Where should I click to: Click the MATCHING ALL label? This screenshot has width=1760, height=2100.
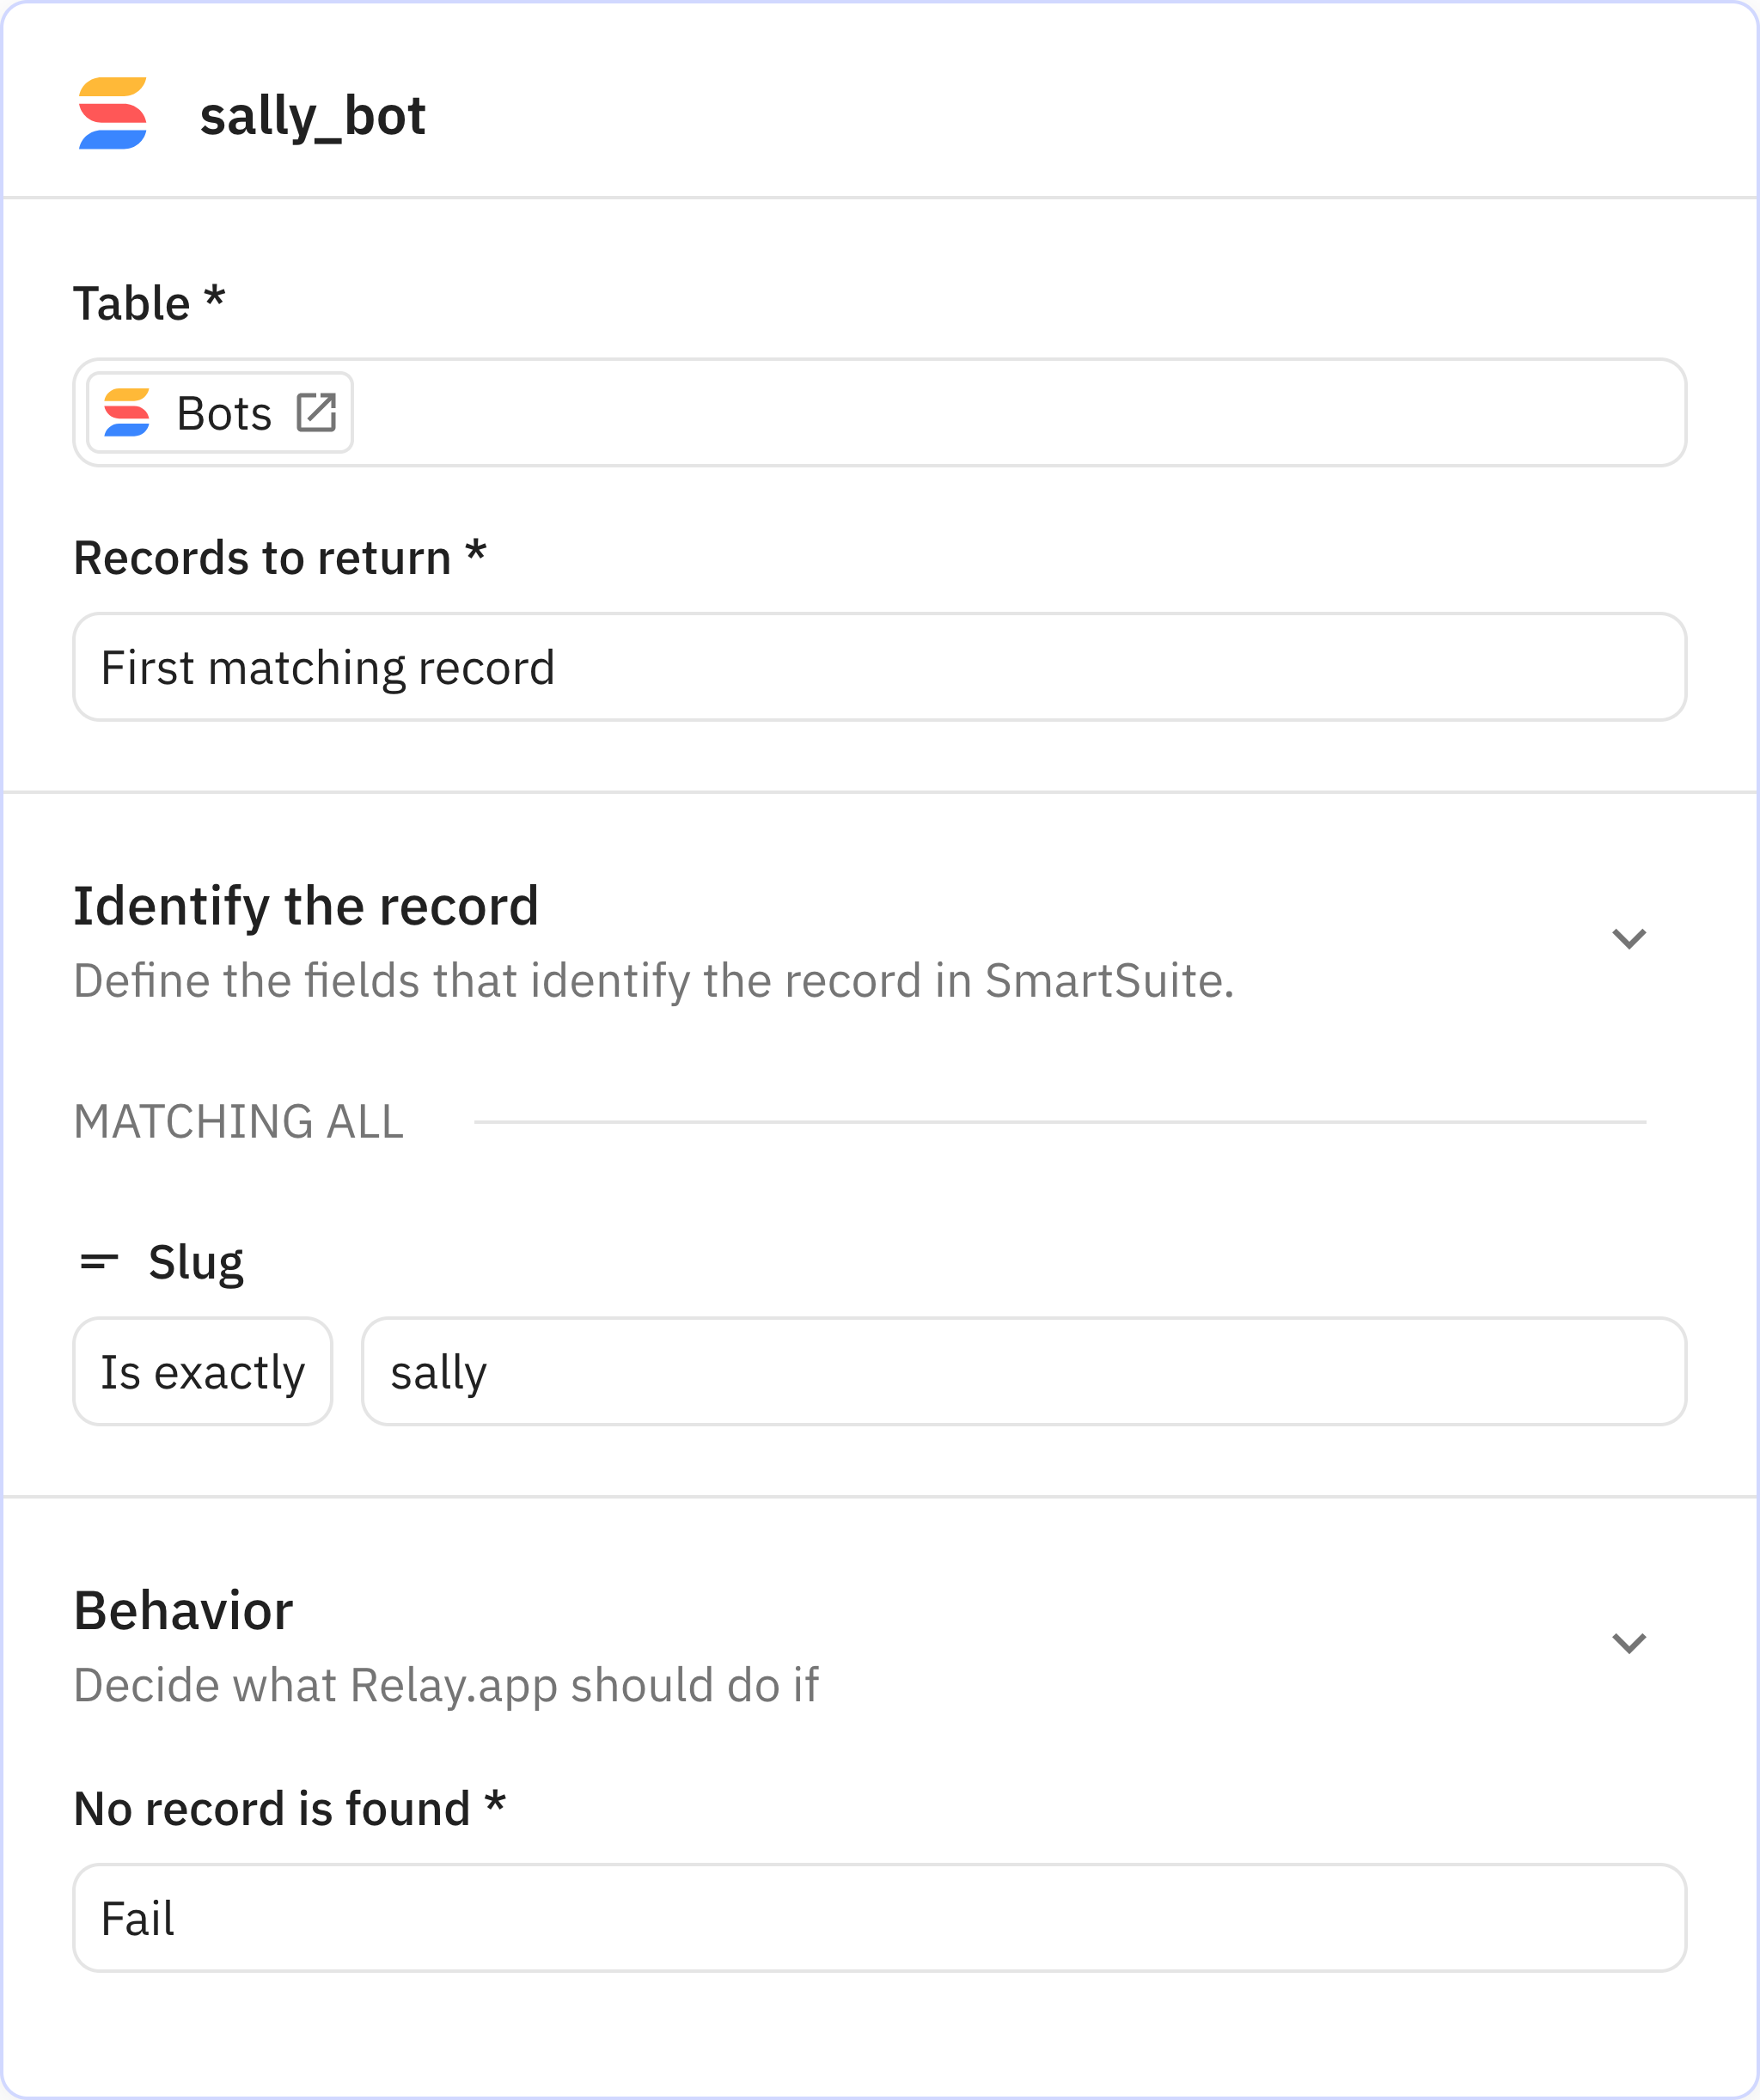pyautogui.click(x=239, y=1121)
